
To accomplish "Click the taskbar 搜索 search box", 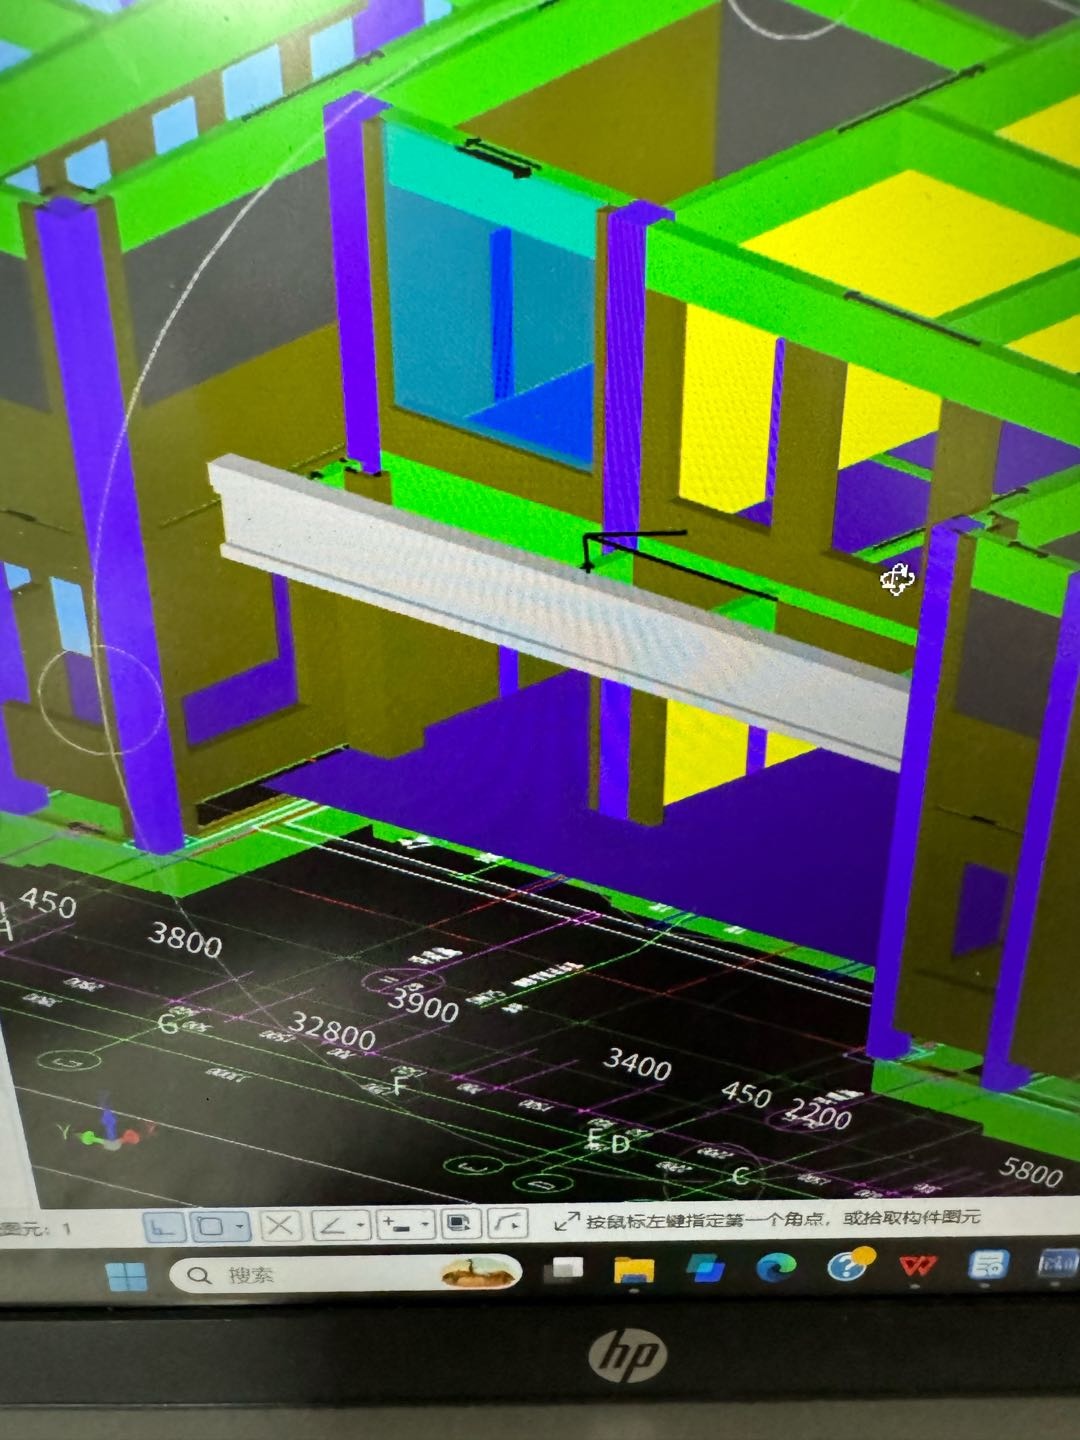I will pos(345,1274).
